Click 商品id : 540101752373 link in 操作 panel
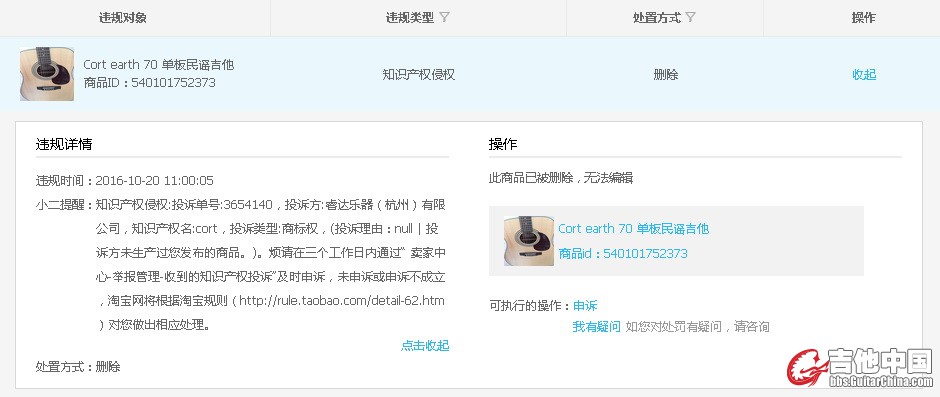The image size is (940, 397). click(623, 254)
